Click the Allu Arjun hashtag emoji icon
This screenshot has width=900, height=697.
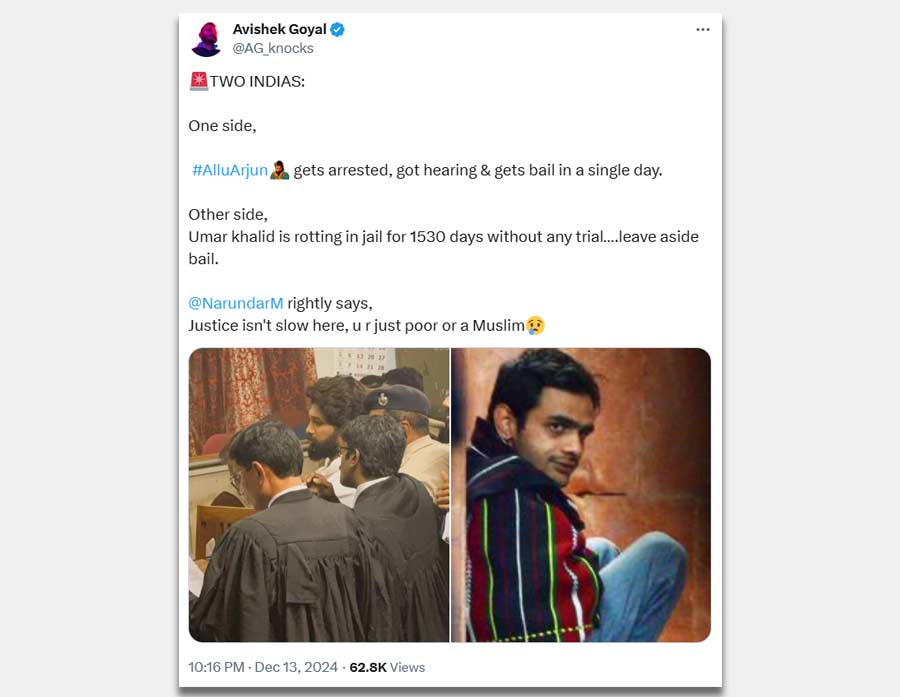point(280,171)
